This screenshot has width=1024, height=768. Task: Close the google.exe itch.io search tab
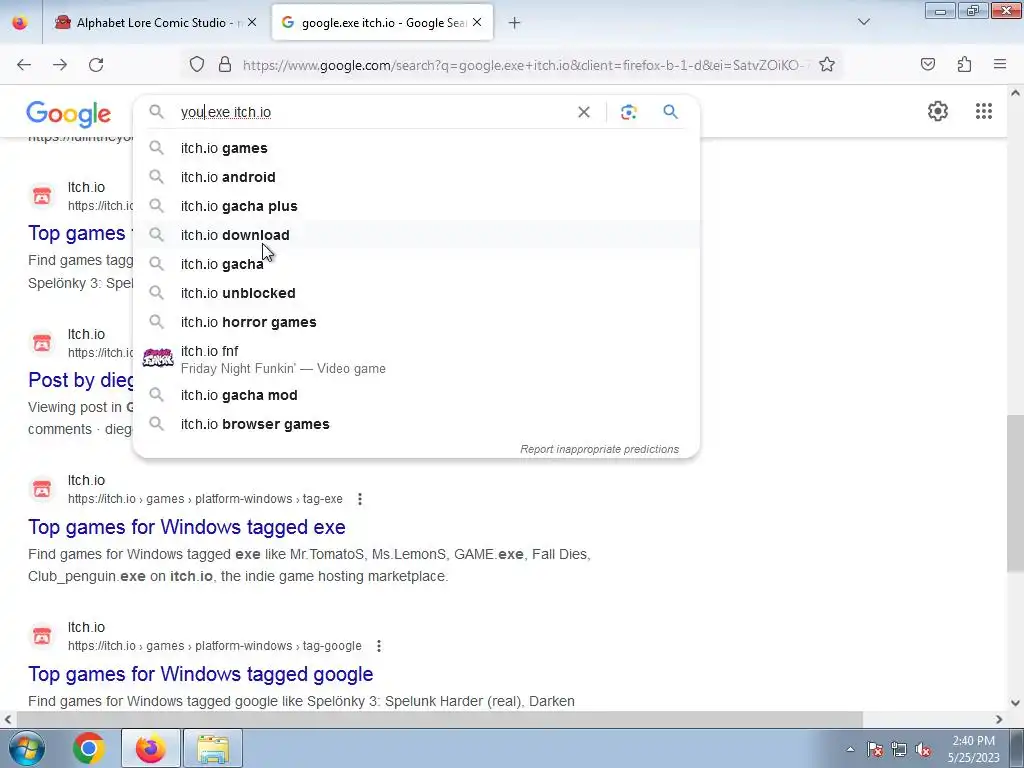tap(477, 22)
